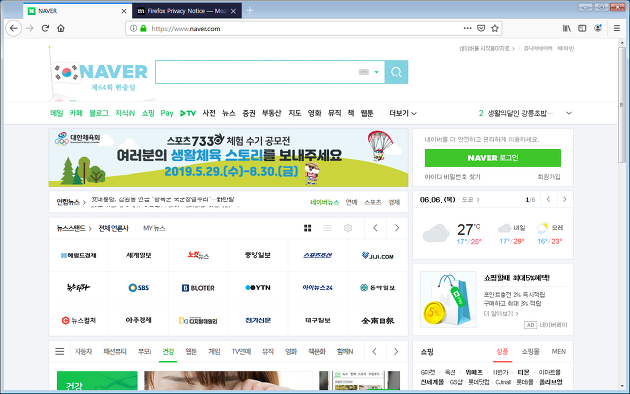This screenshot has height=394, width=630.
Task: Open the SBS news publisher tile
Action: pyautogui.click(x=139, y=288)
